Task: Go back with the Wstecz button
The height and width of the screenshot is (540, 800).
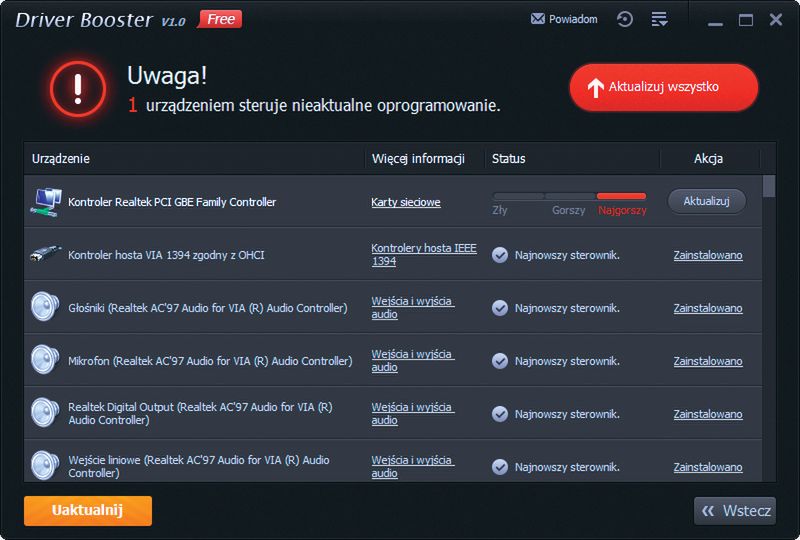Action: pyautogui.click(x=735, y=511)
